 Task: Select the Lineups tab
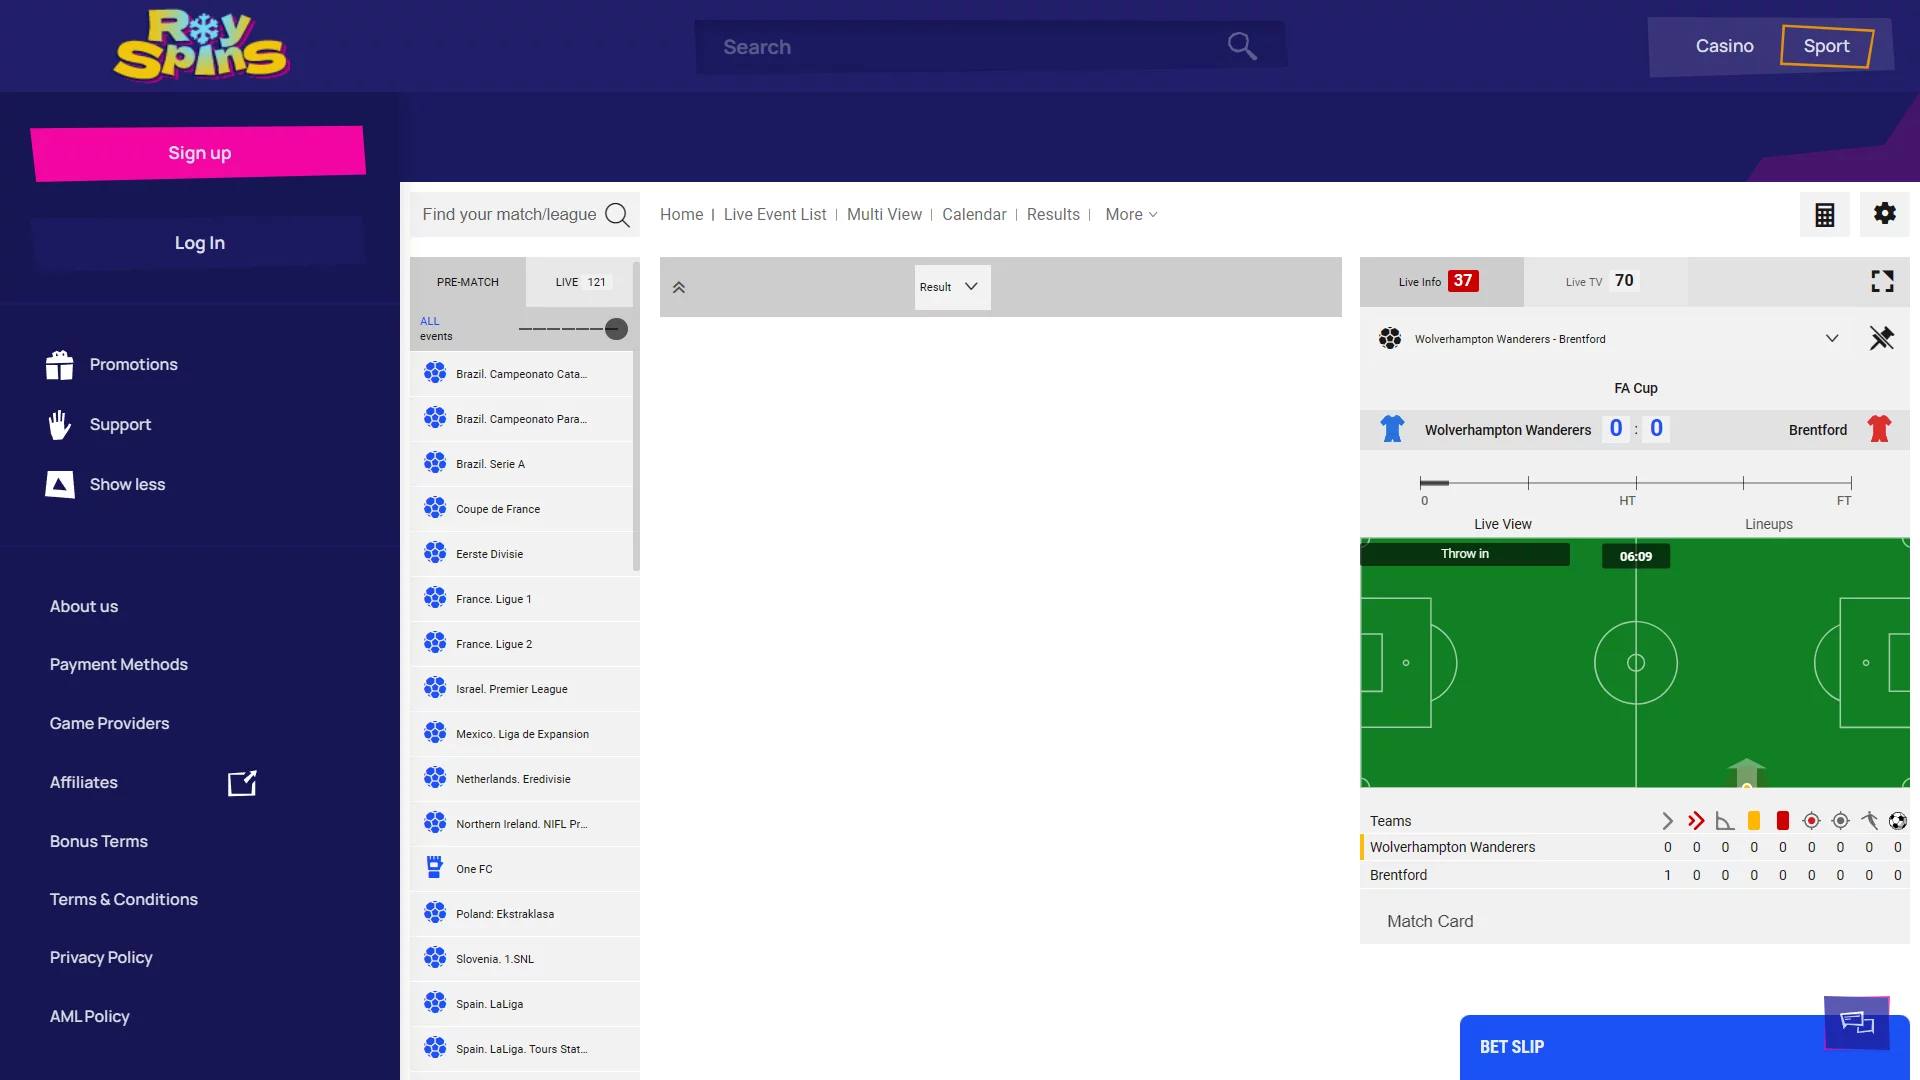click(x=1768, y=524)
